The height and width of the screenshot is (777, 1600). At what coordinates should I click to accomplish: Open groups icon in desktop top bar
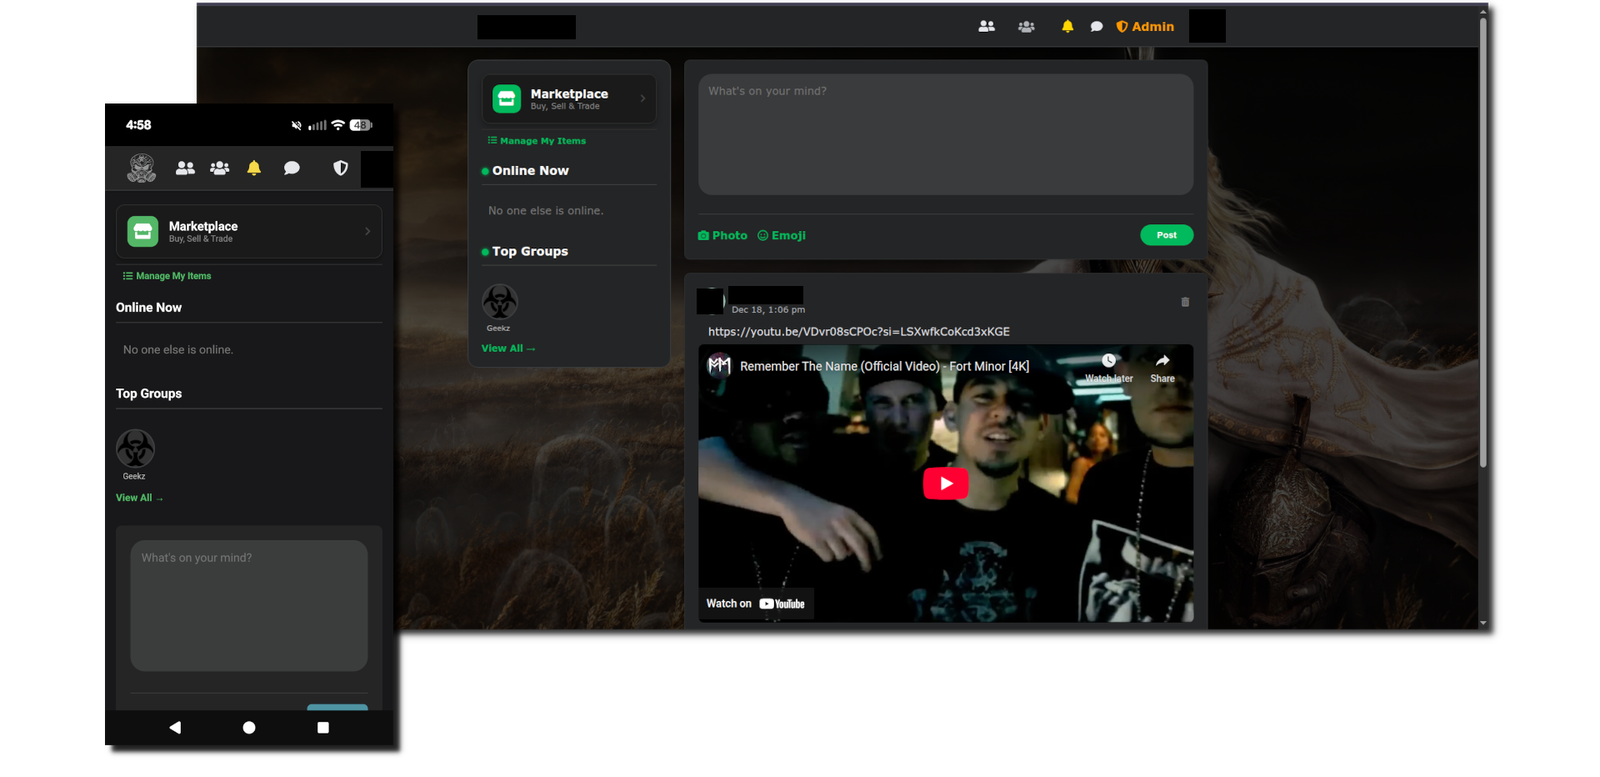1026,27
